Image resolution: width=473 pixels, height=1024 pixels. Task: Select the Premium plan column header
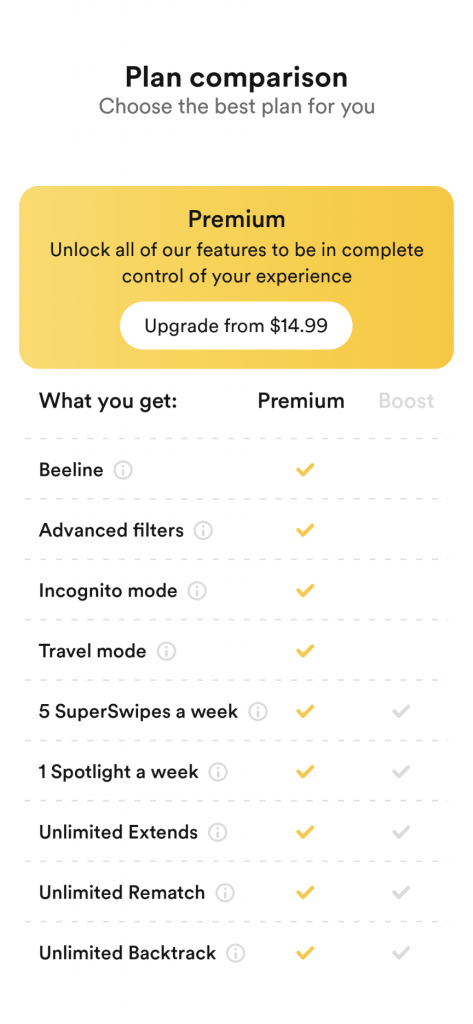click(301, 401)
